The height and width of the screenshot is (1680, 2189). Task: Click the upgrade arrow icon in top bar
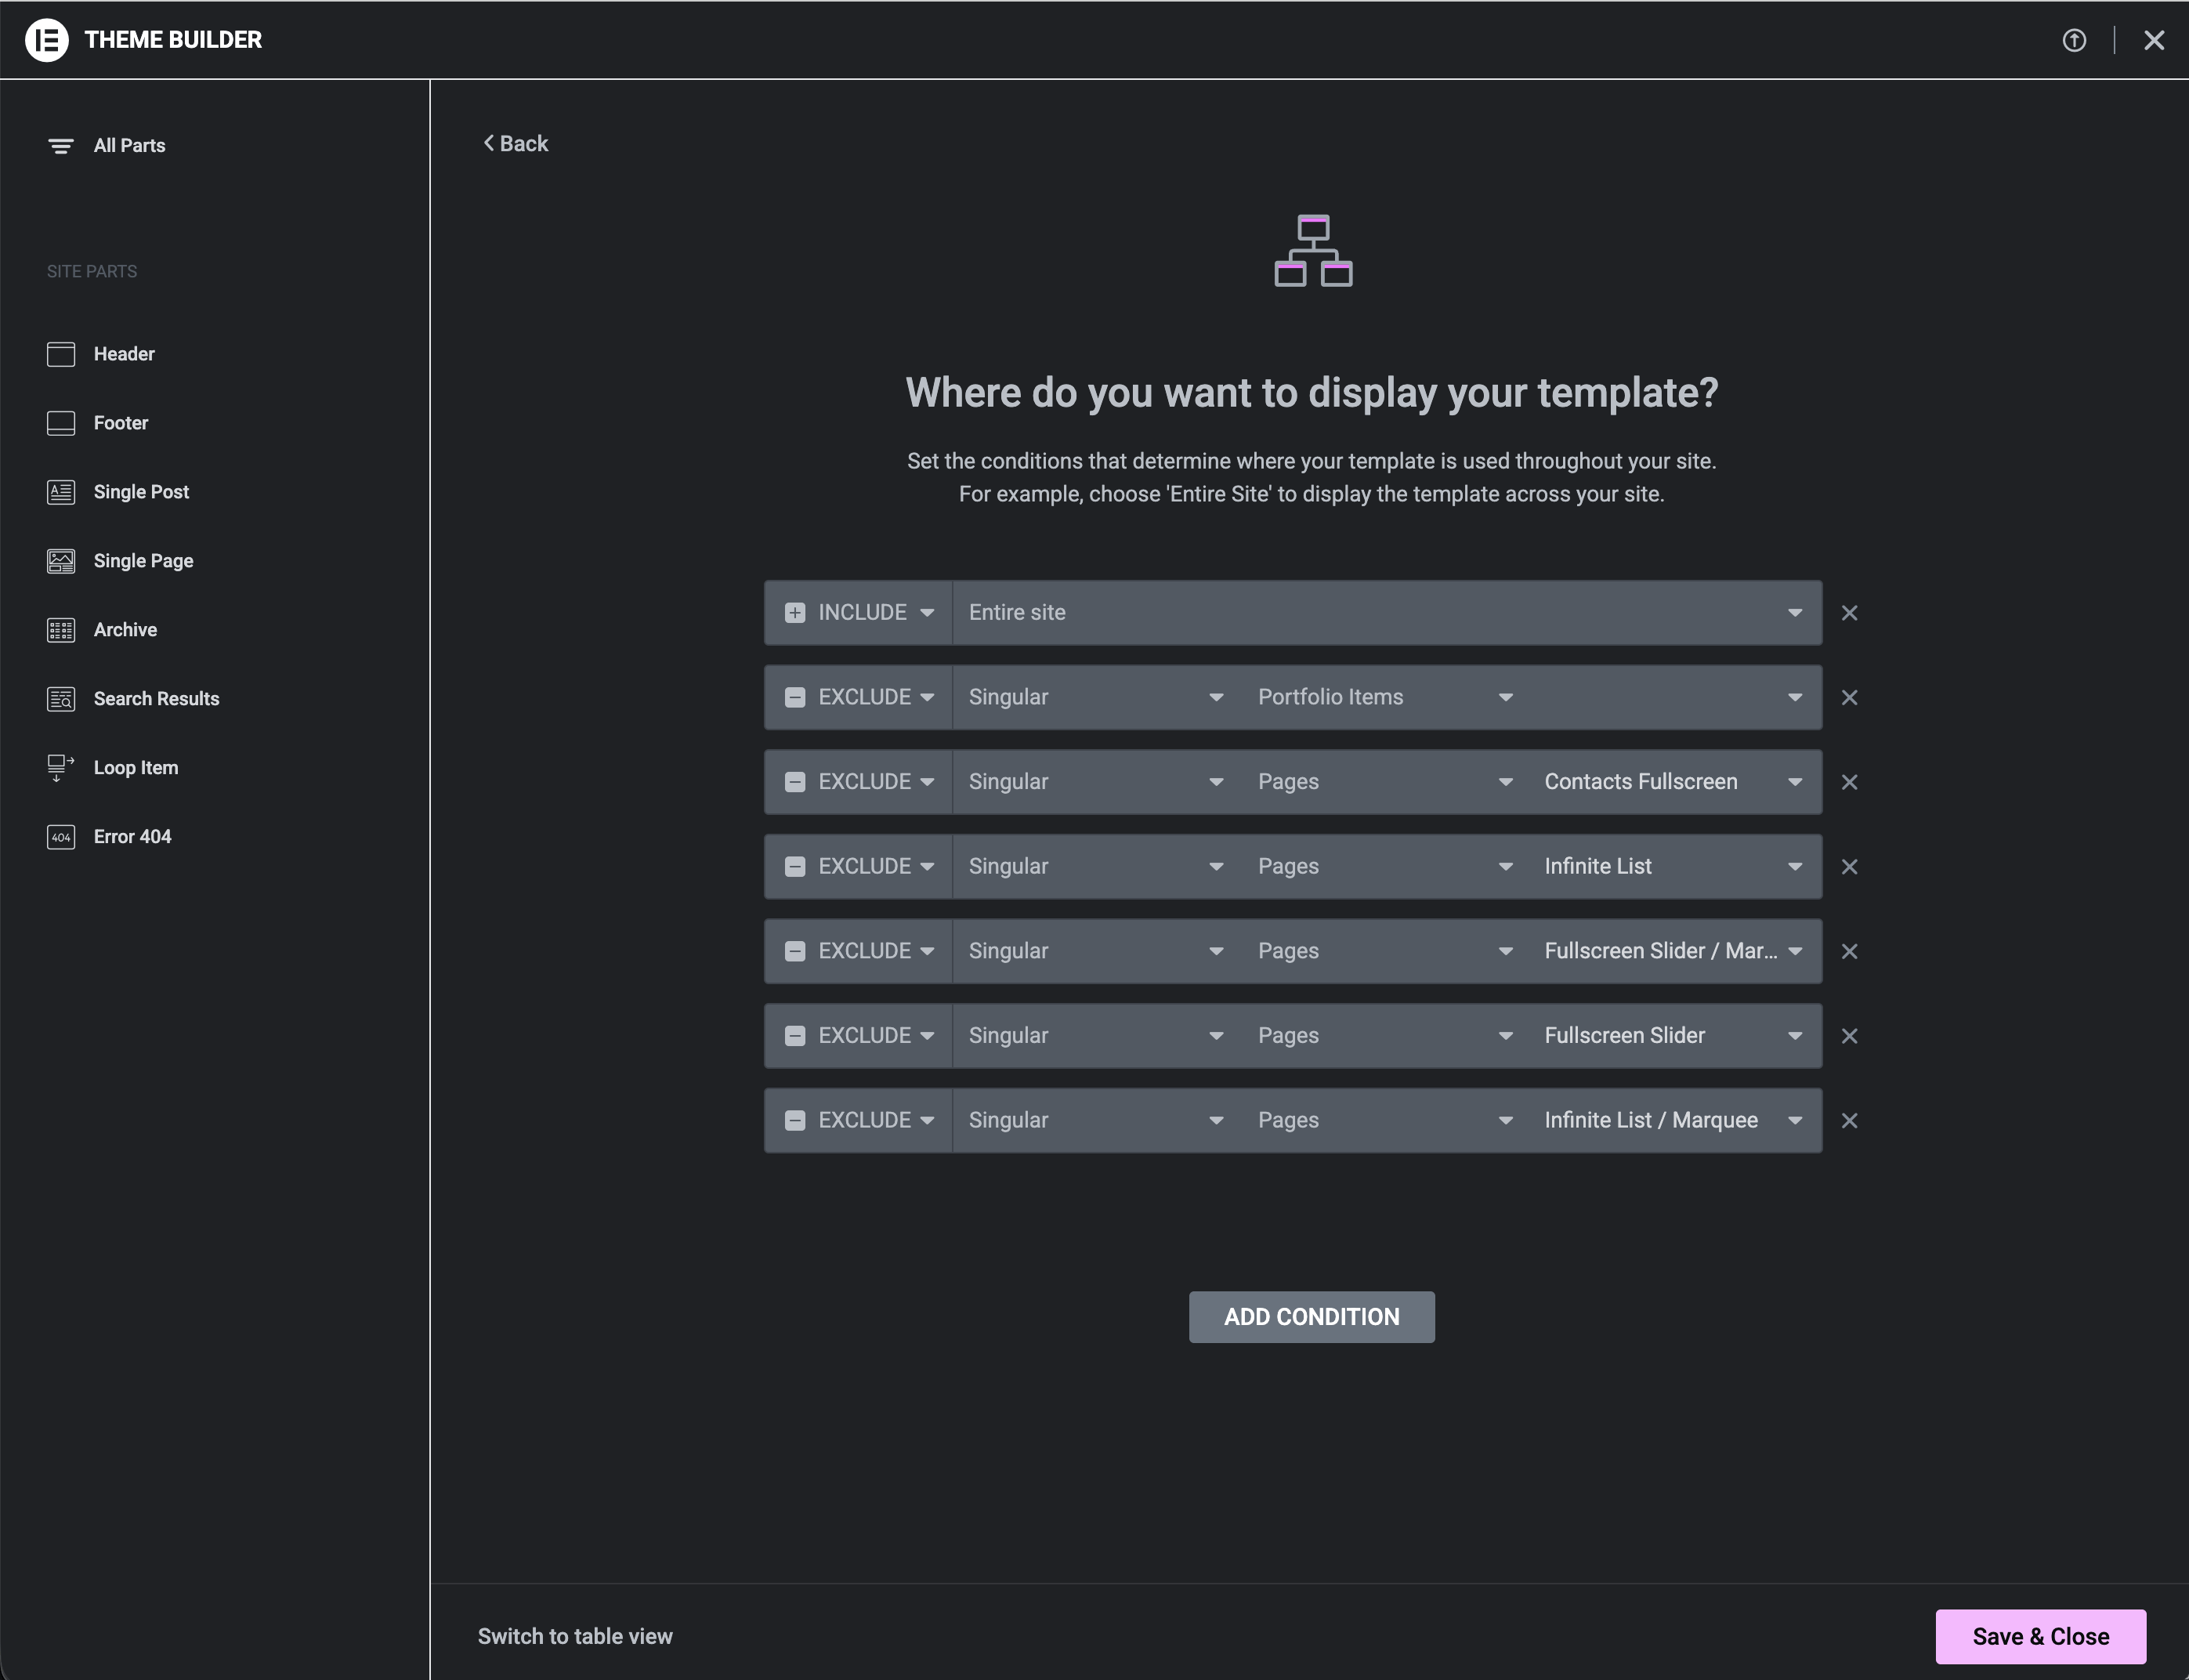[x=2073, y=40]
